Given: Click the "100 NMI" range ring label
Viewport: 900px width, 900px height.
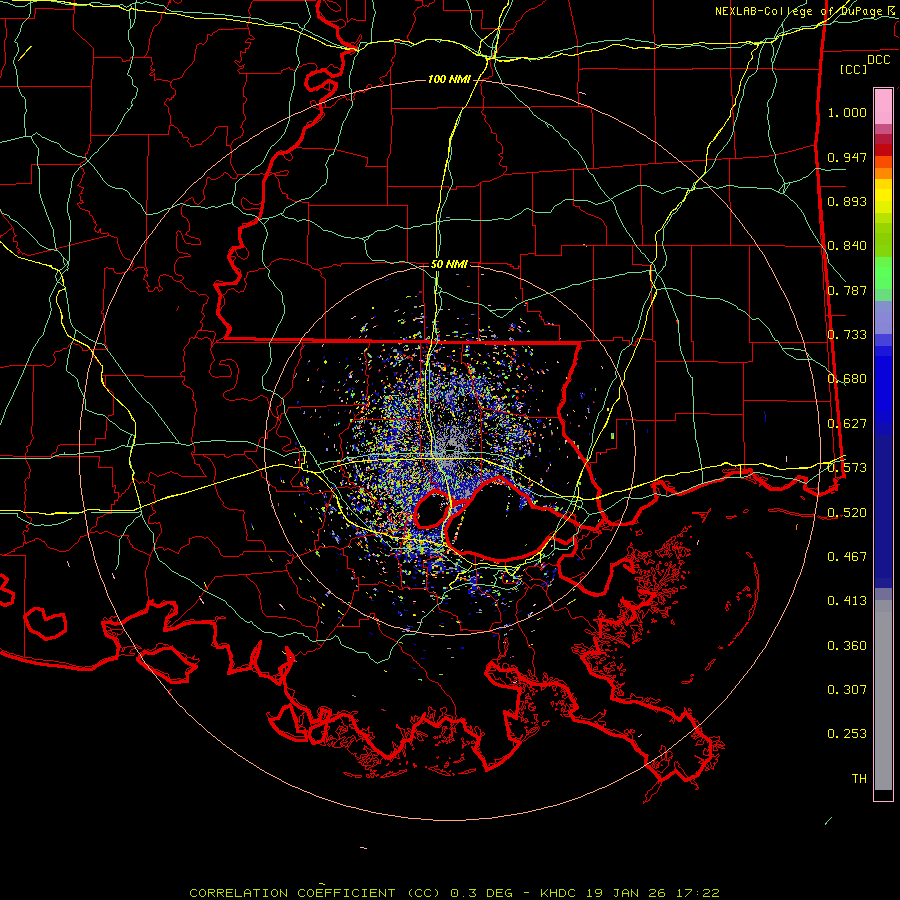Looking at the screenshot, I should pos(449,79).
